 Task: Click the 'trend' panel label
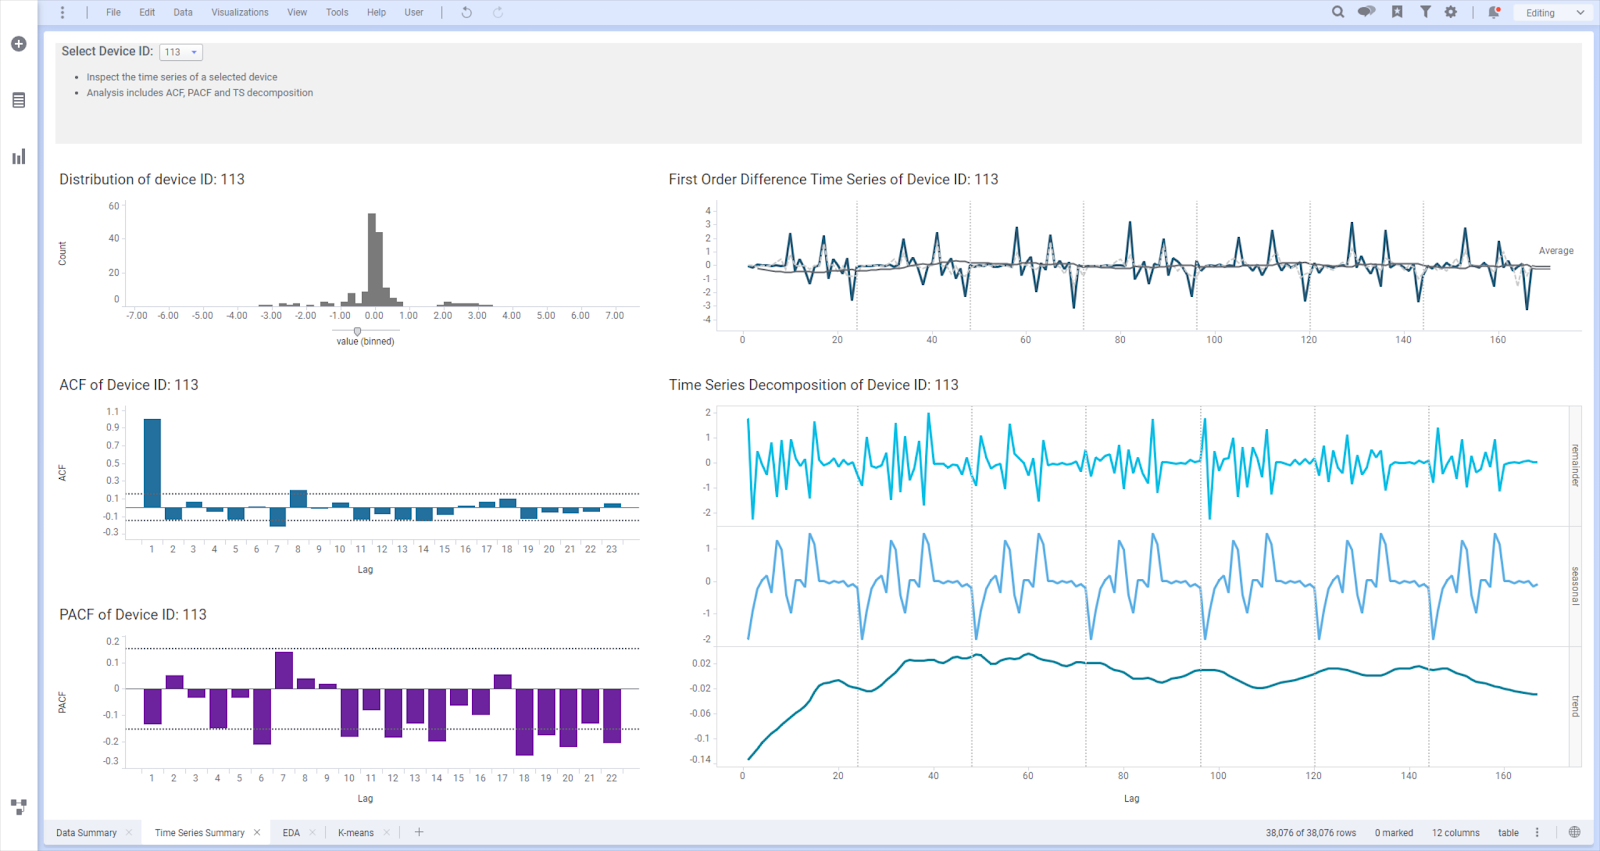(x=1575, y=706)
